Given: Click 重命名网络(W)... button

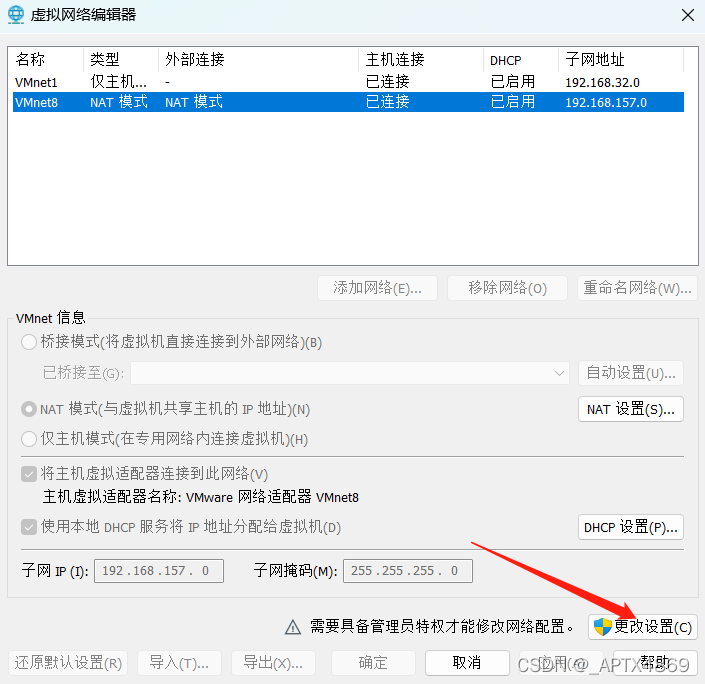Looking at the screenshot, I should (637, 288).
